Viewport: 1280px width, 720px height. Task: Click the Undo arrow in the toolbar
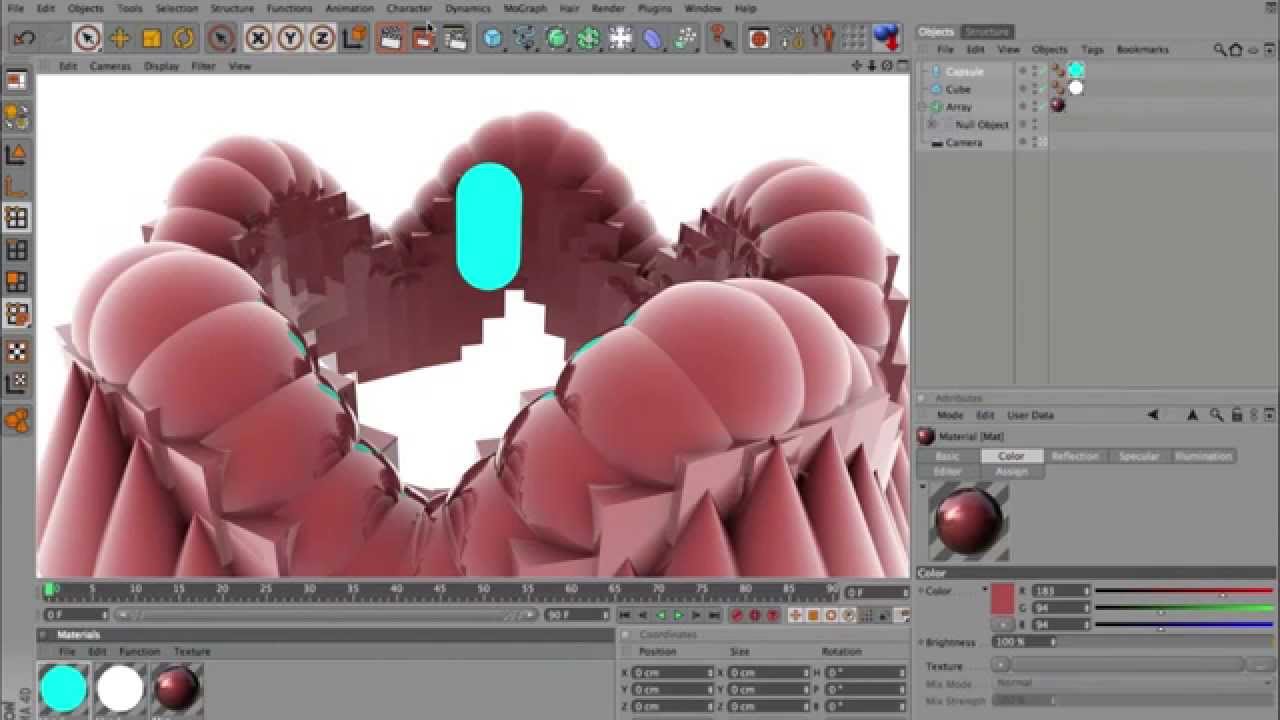(25, 39)
